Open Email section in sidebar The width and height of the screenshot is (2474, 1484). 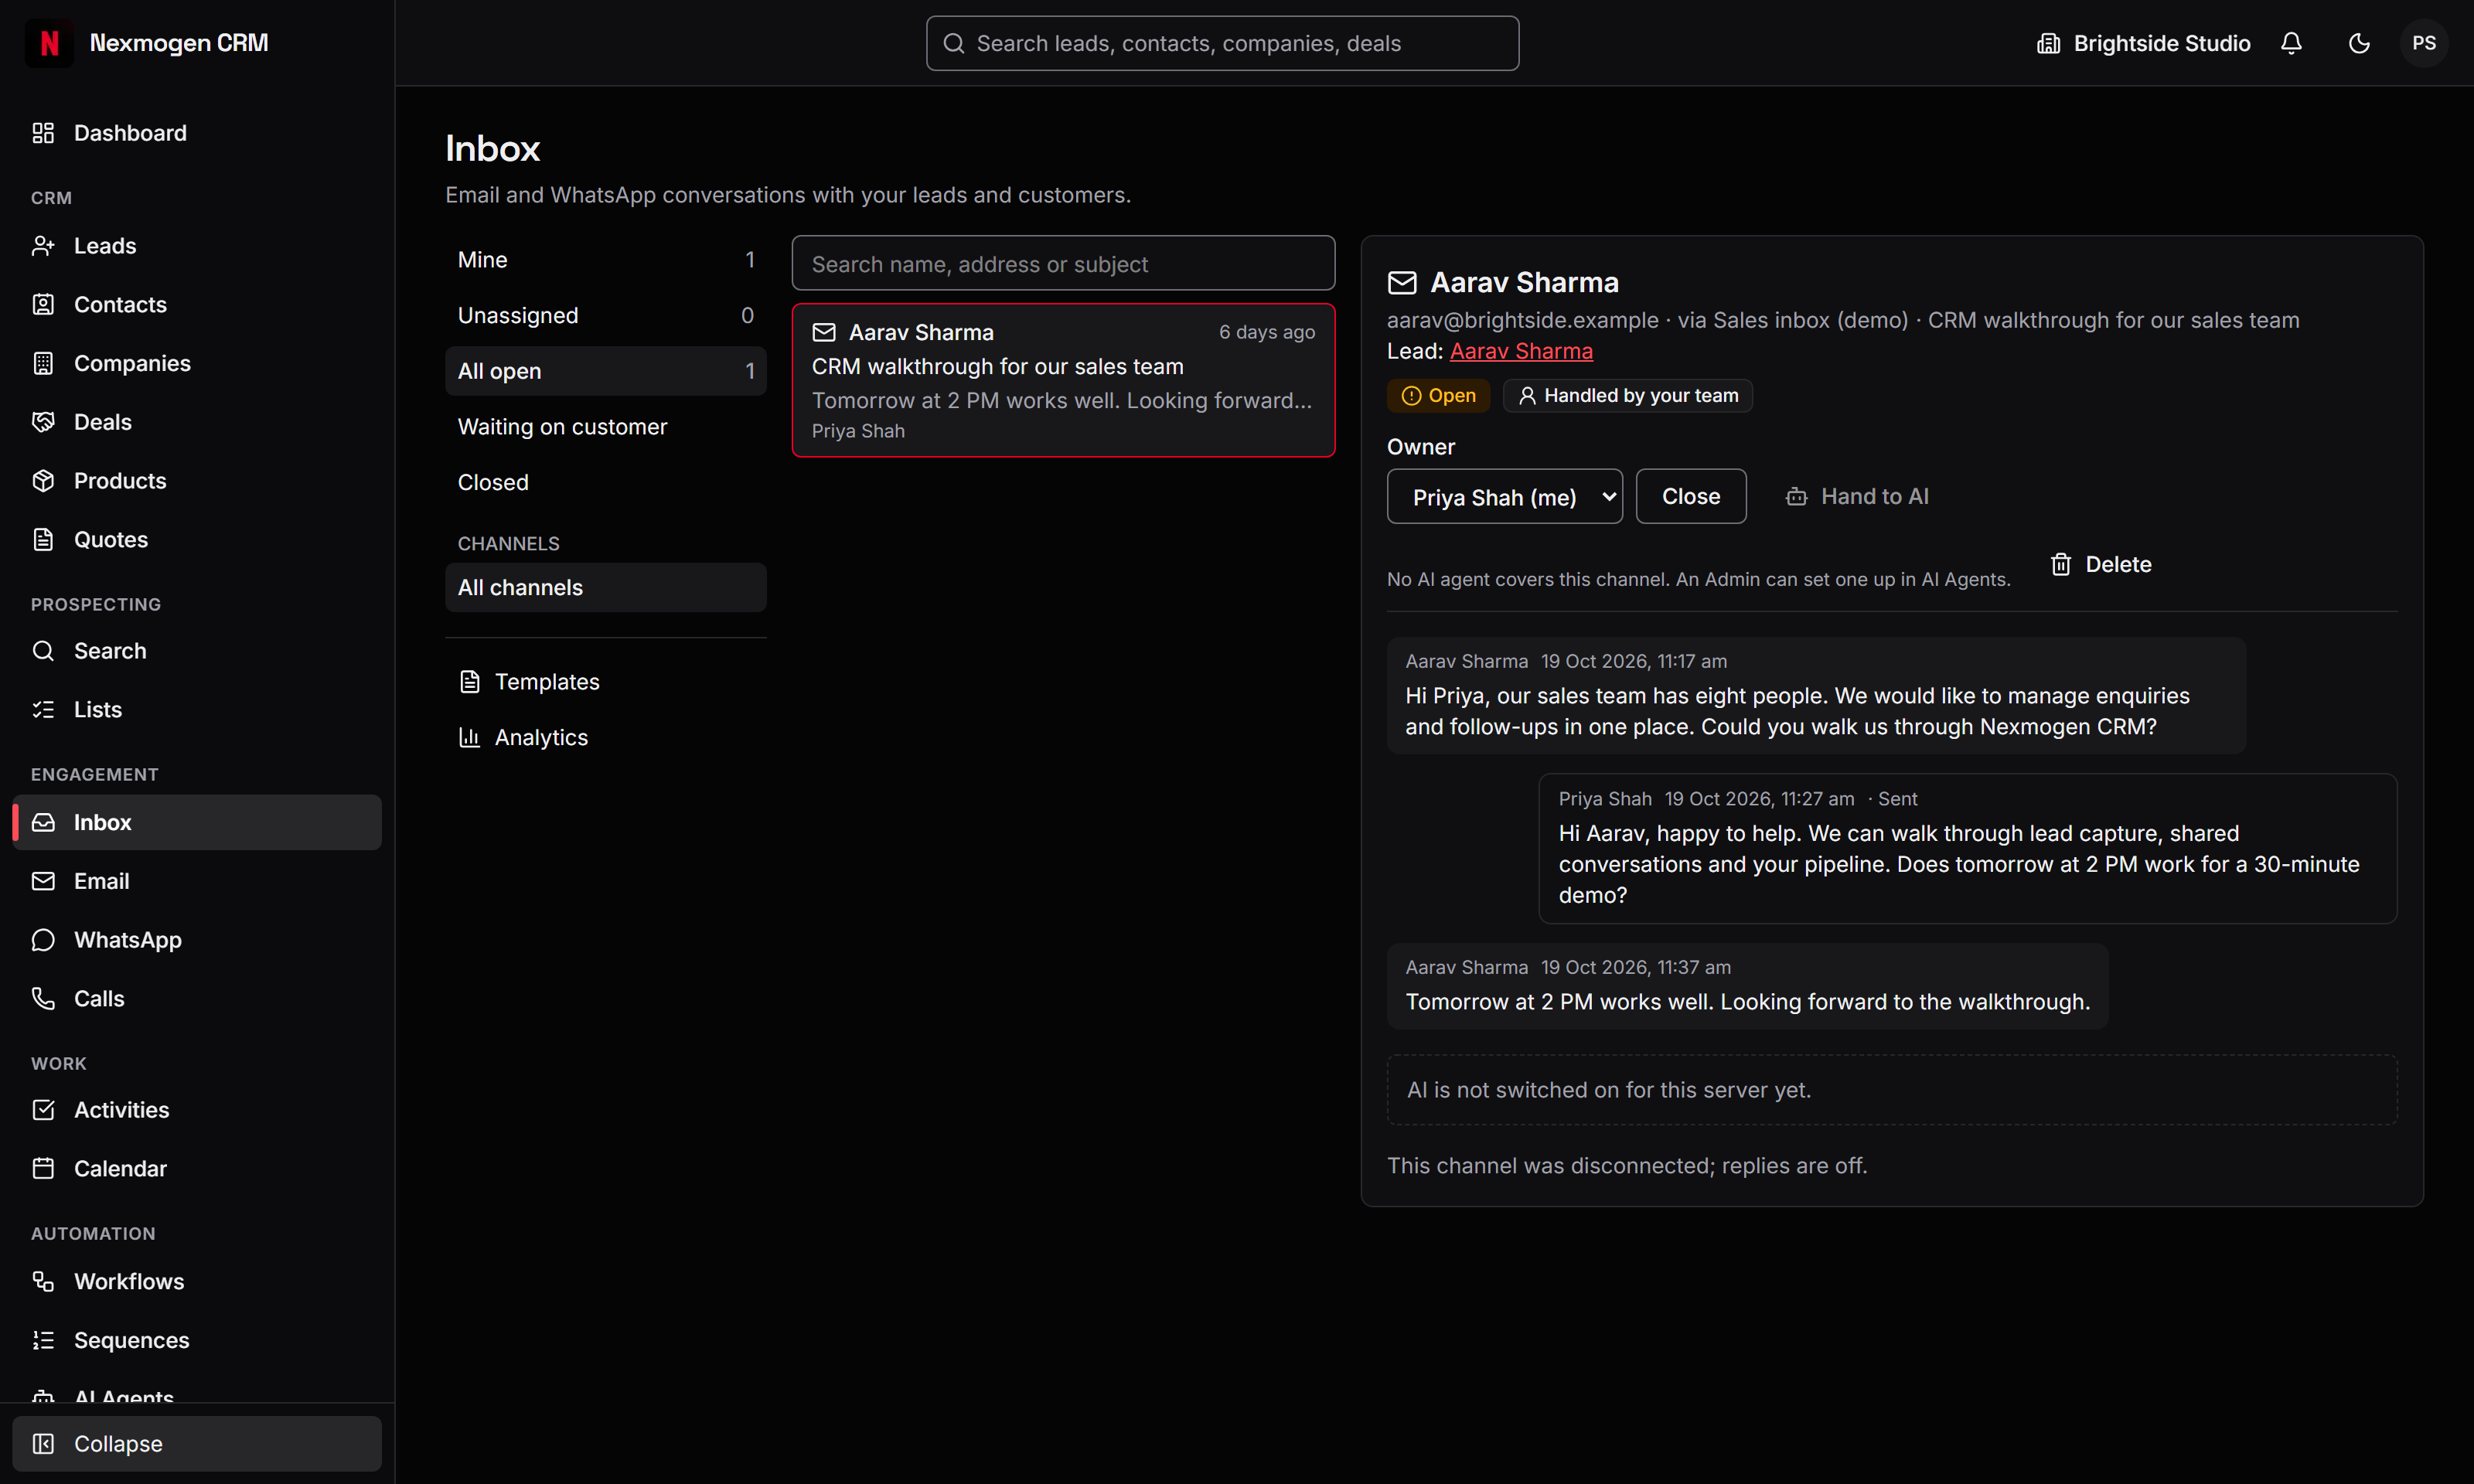click(x=197, y=881)
